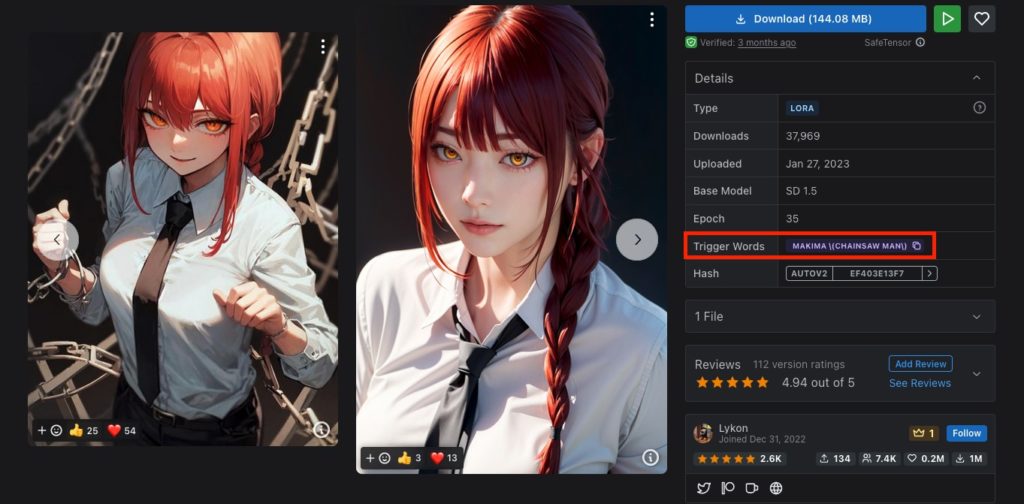The width and height of the screenshot is (1024, 504).
Task: Open the See Reviews link
Action: pyautogui.click(x=919, y=383)
